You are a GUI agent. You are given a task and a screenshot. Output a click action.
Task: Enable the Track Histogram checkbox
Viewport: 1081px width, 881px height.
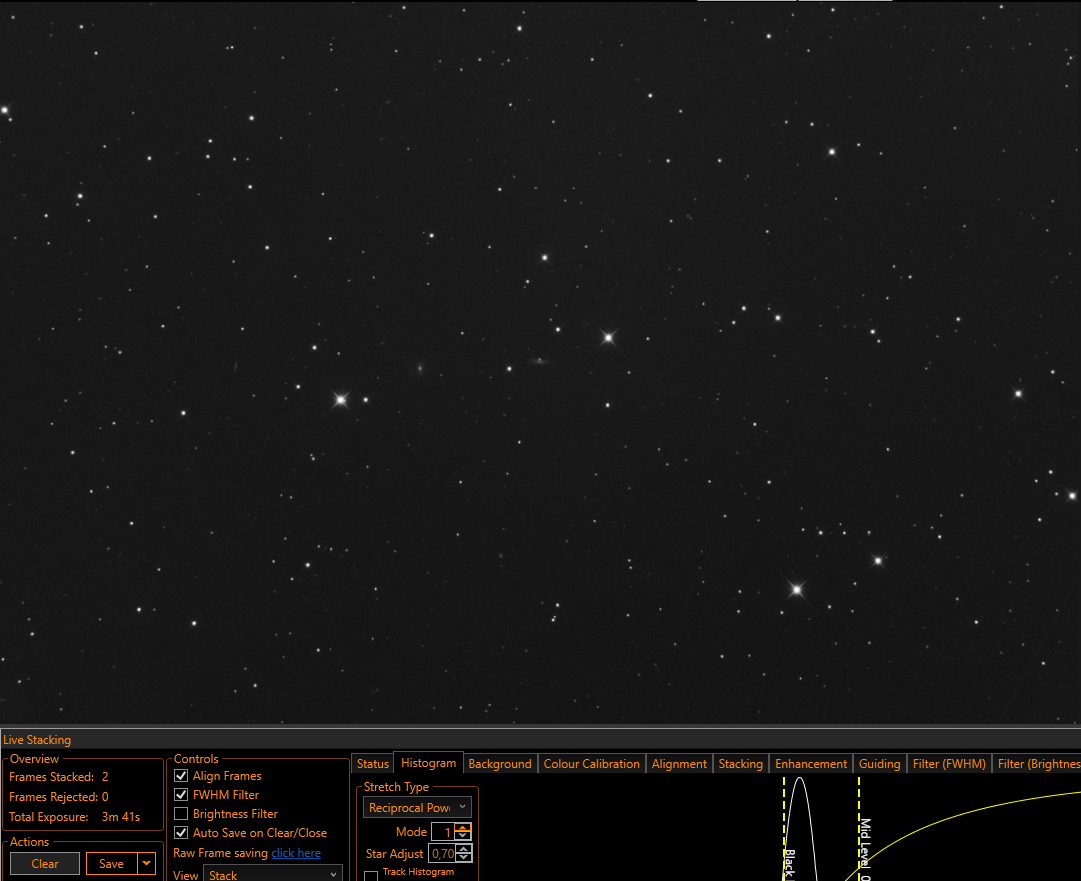point(371,875)
